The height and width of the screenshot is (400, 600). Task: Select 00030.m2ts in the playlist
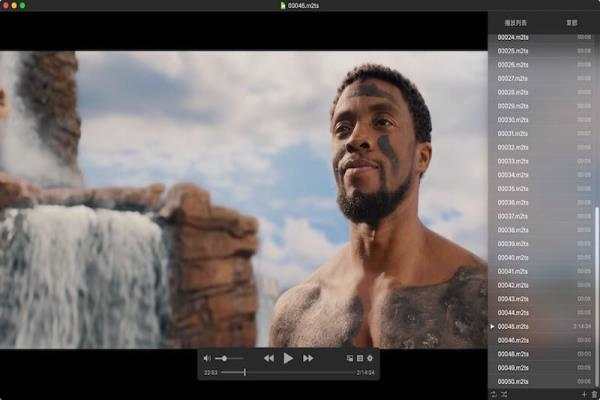(541, 120)
